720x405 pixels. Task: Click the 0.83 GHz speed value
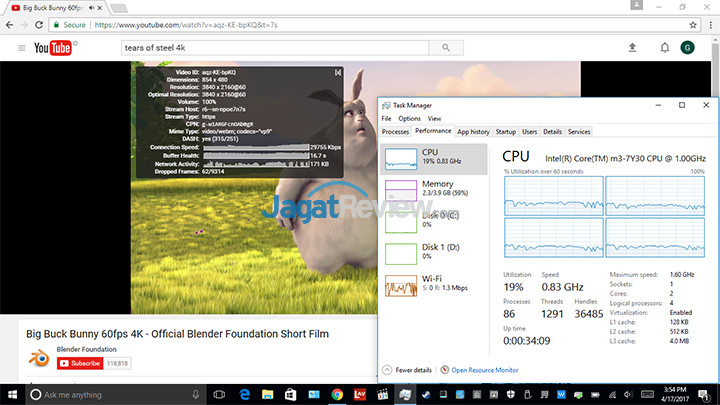pyautogui.click(x=562, y=287)
